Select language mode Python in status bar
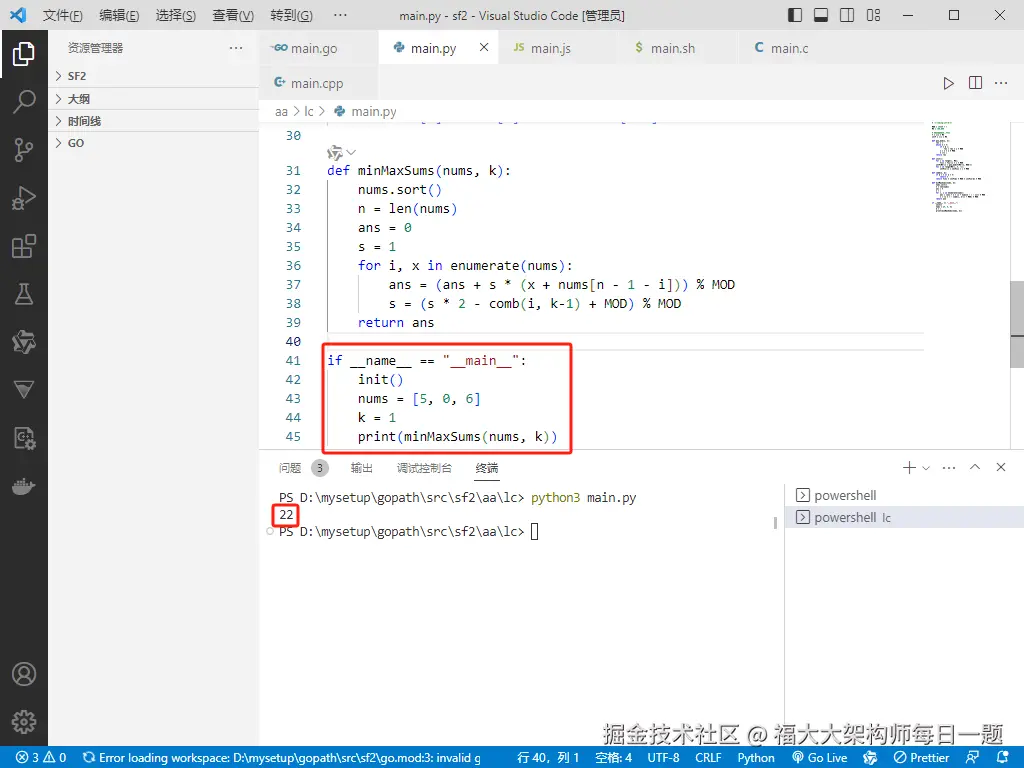1024x768 pixels. (x=756, y=758)
